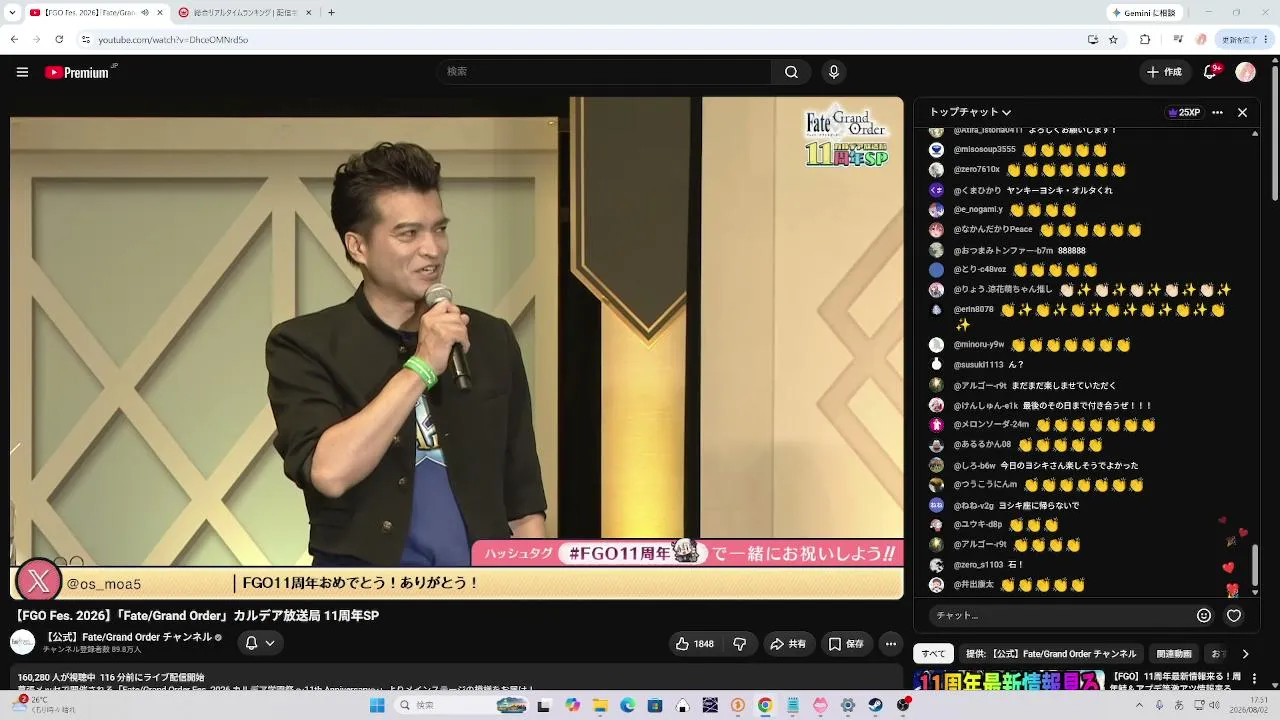Select chat message 今日のヨシキさん楽しそうでよかった
The height and width of the screenshot is (720, 1280).
pos(1069,465)
